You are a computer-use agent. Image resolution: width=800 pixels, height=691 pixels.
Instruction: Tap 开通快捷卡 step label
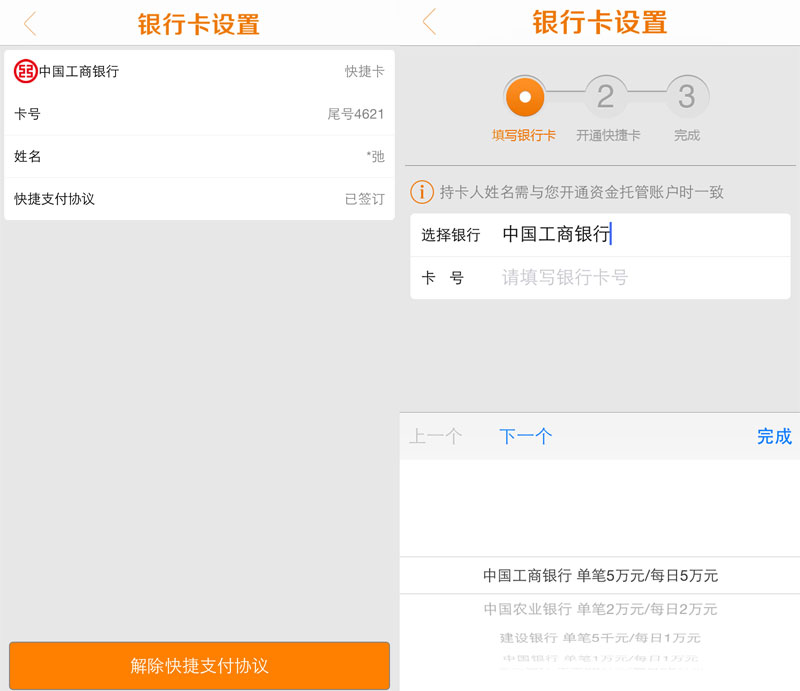[x=608, y=135]
